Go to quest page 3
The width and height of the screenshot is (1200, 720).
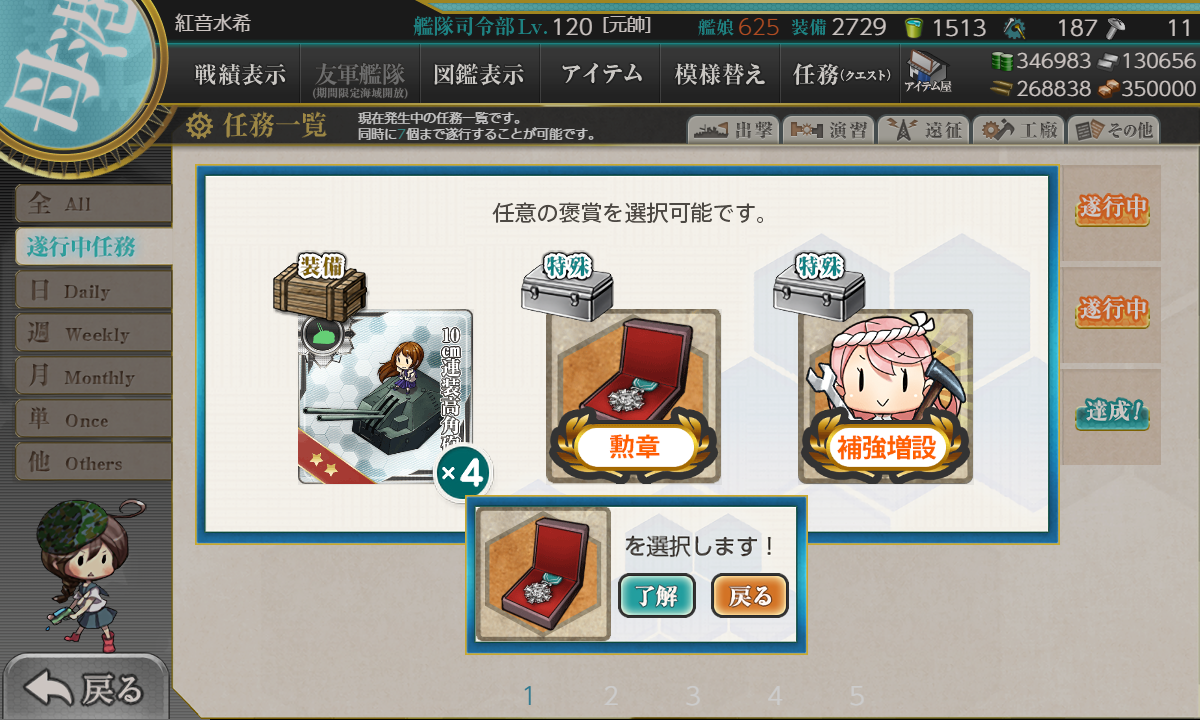point(693,696)
